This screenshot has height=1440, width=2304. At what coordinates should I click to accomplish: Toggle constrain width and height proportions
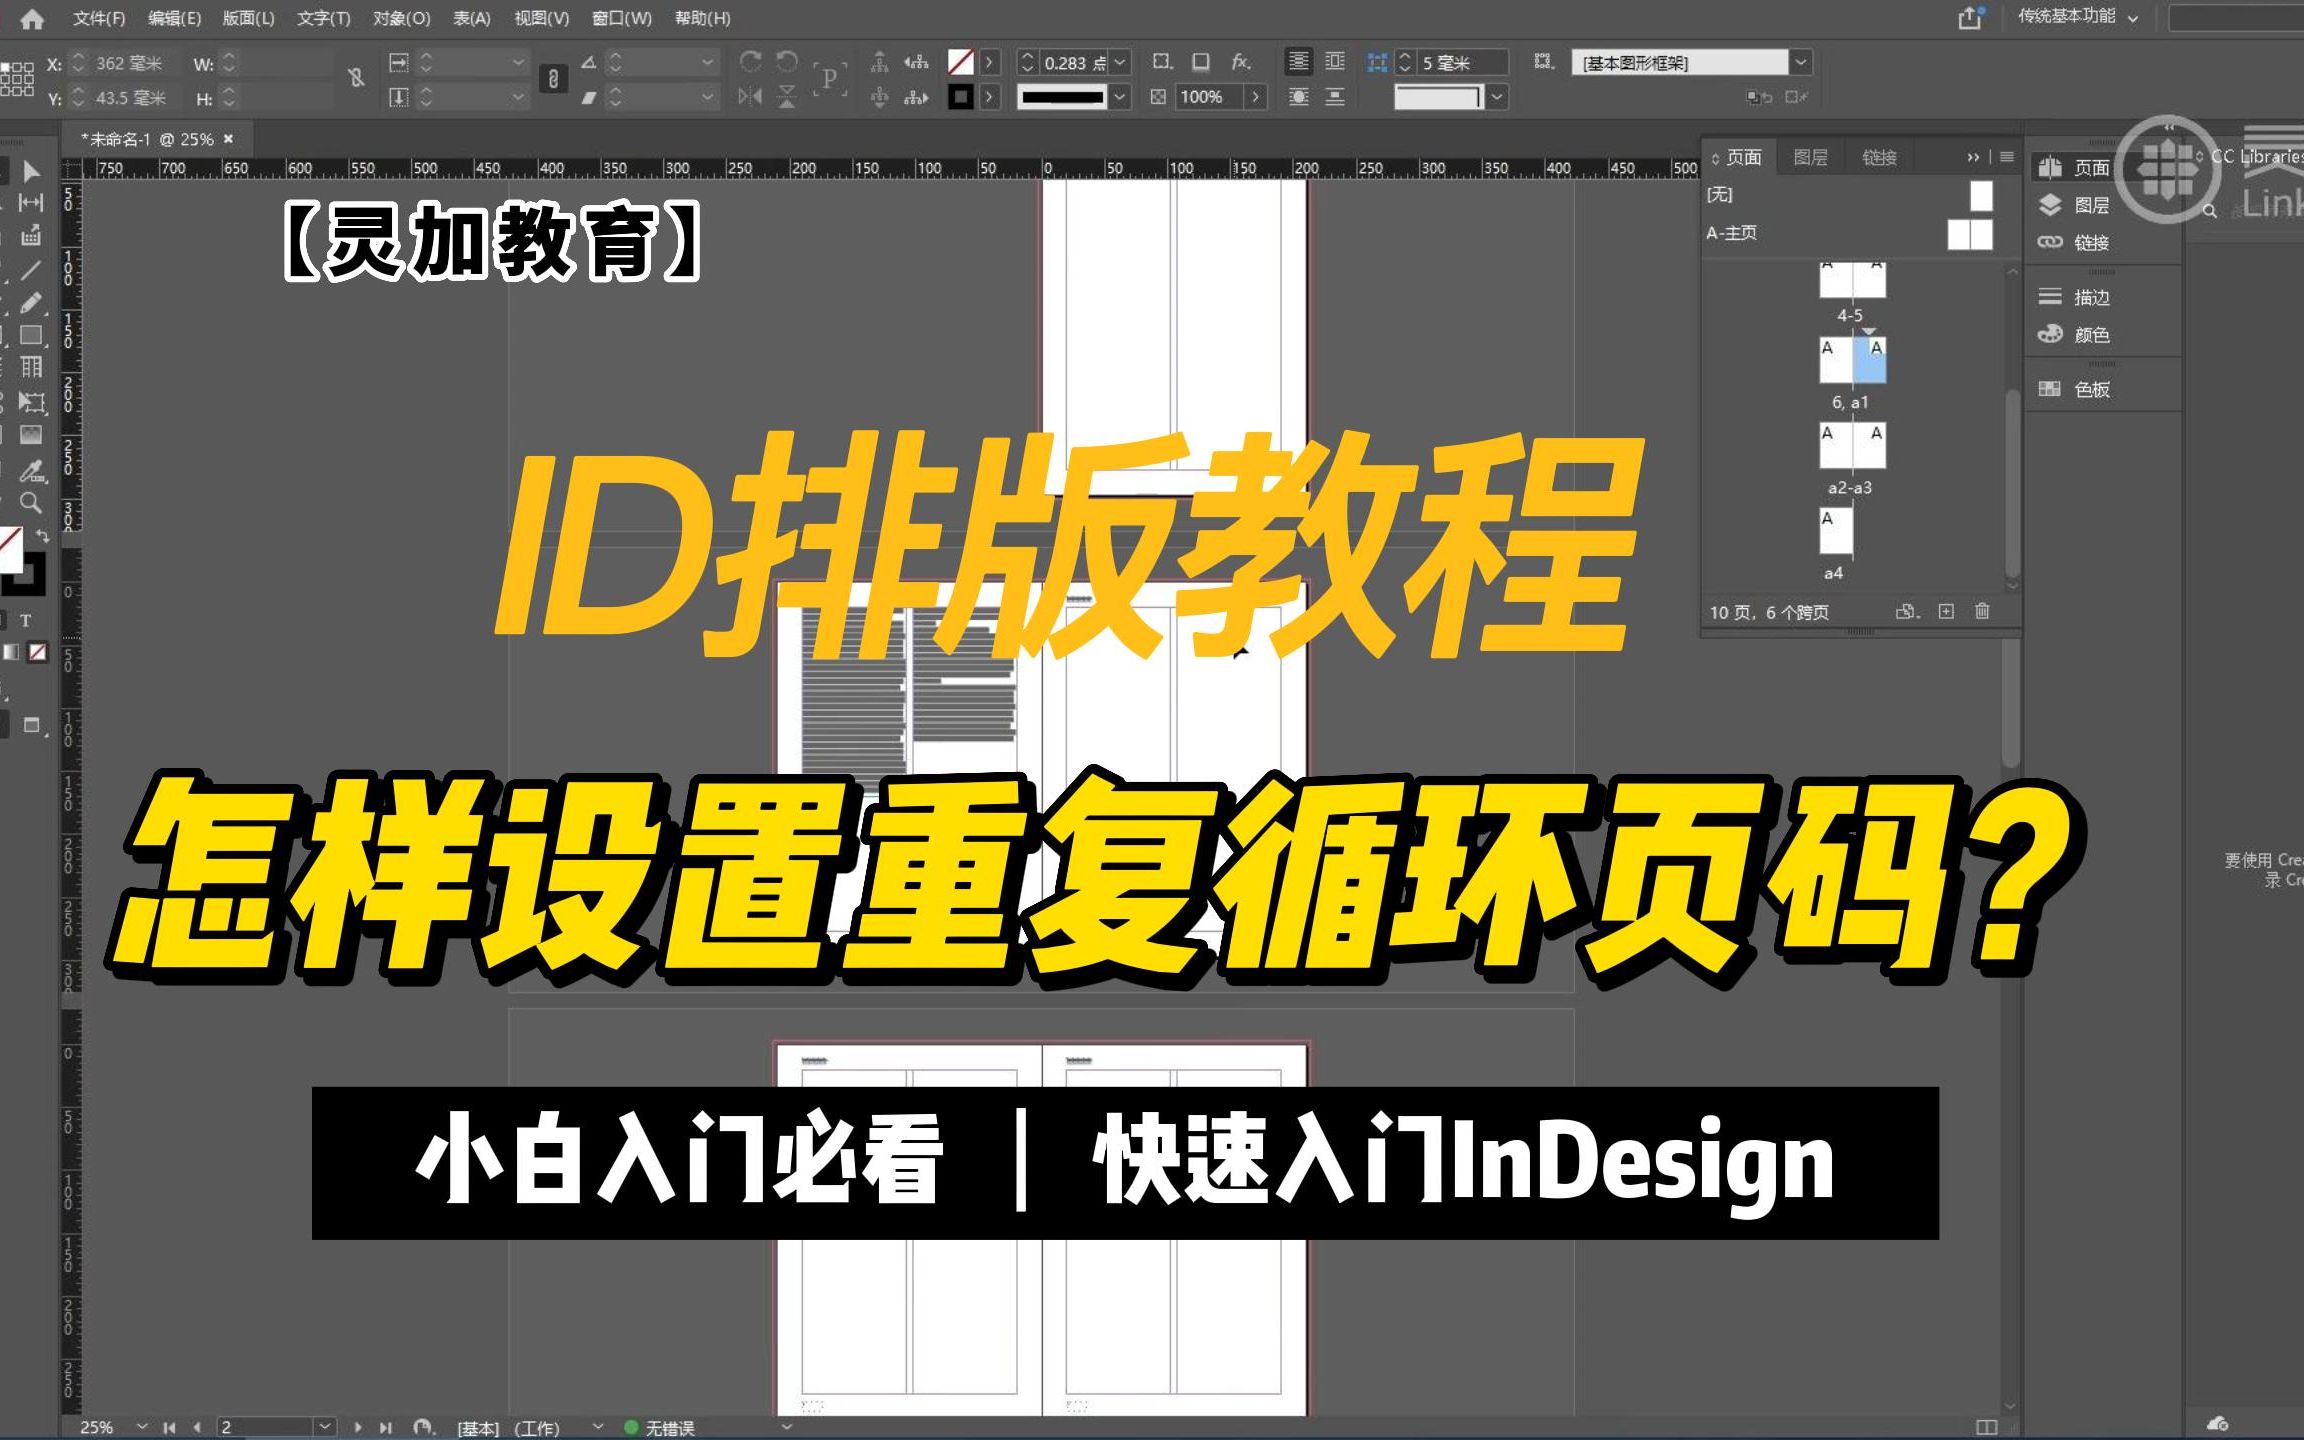[356, 78]
